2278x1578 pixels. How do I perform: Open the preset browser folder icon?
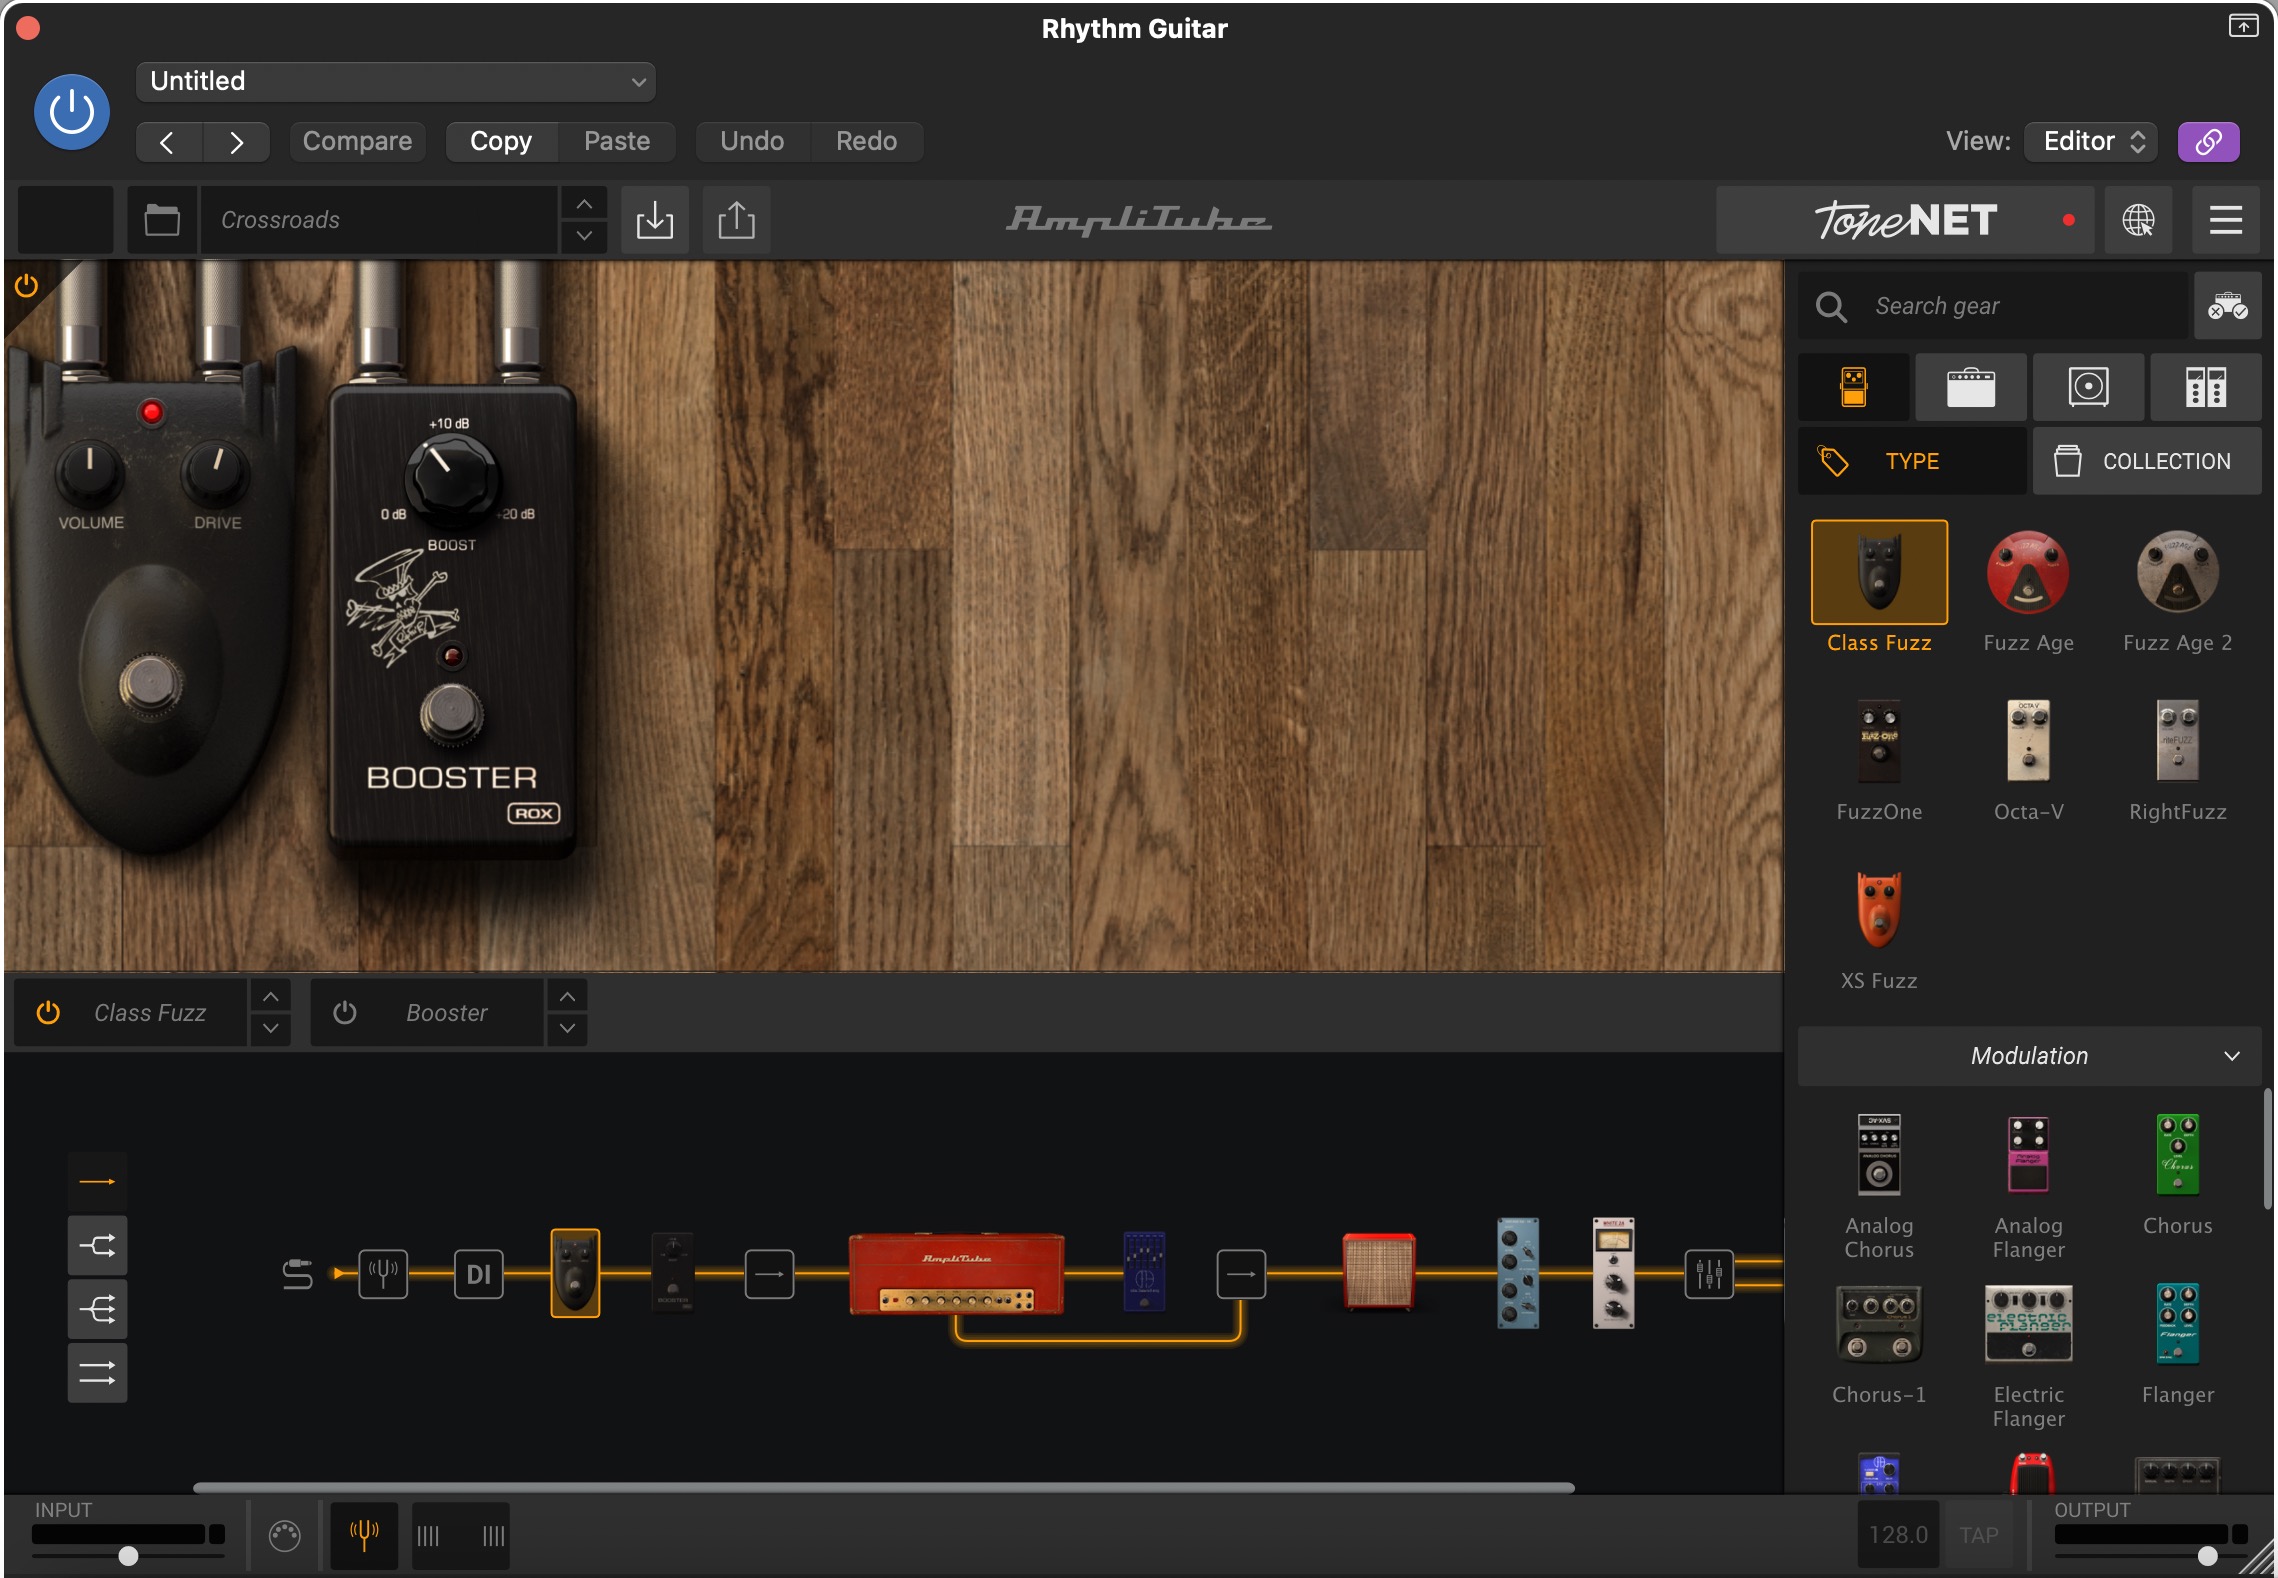(162, 219)
